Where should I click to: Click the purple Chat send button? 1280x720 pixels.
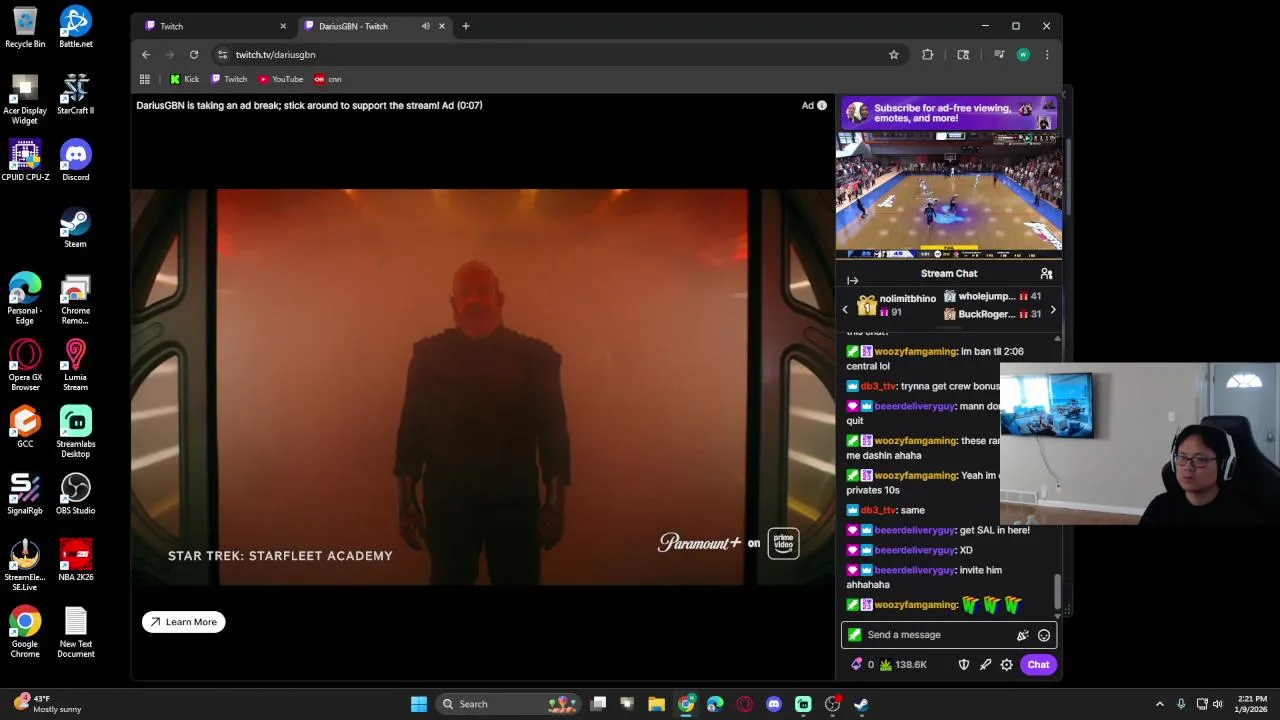click(x=1038, y=665)
